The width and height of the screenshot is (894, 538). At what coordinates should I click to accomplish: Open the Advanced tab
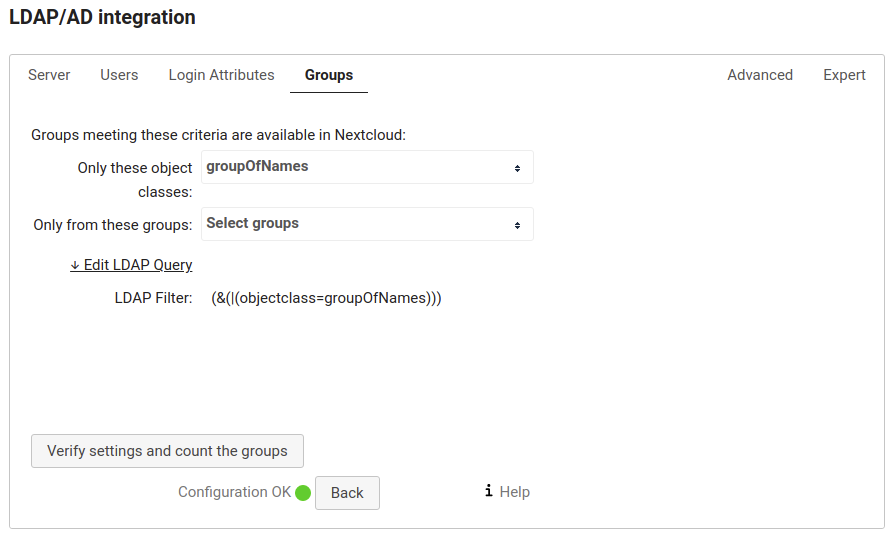(760, 75)
